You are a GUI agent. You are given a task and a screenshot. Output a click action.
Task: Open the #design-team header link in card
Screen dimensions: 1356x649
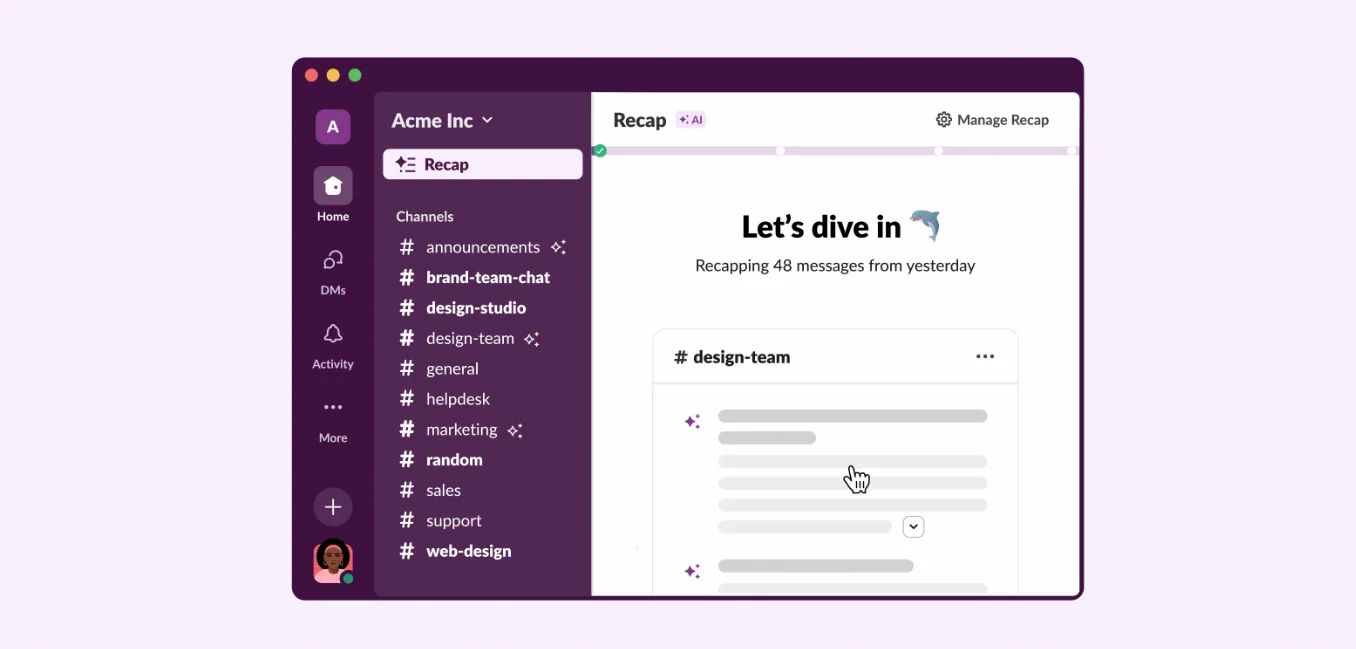point(732,357)
